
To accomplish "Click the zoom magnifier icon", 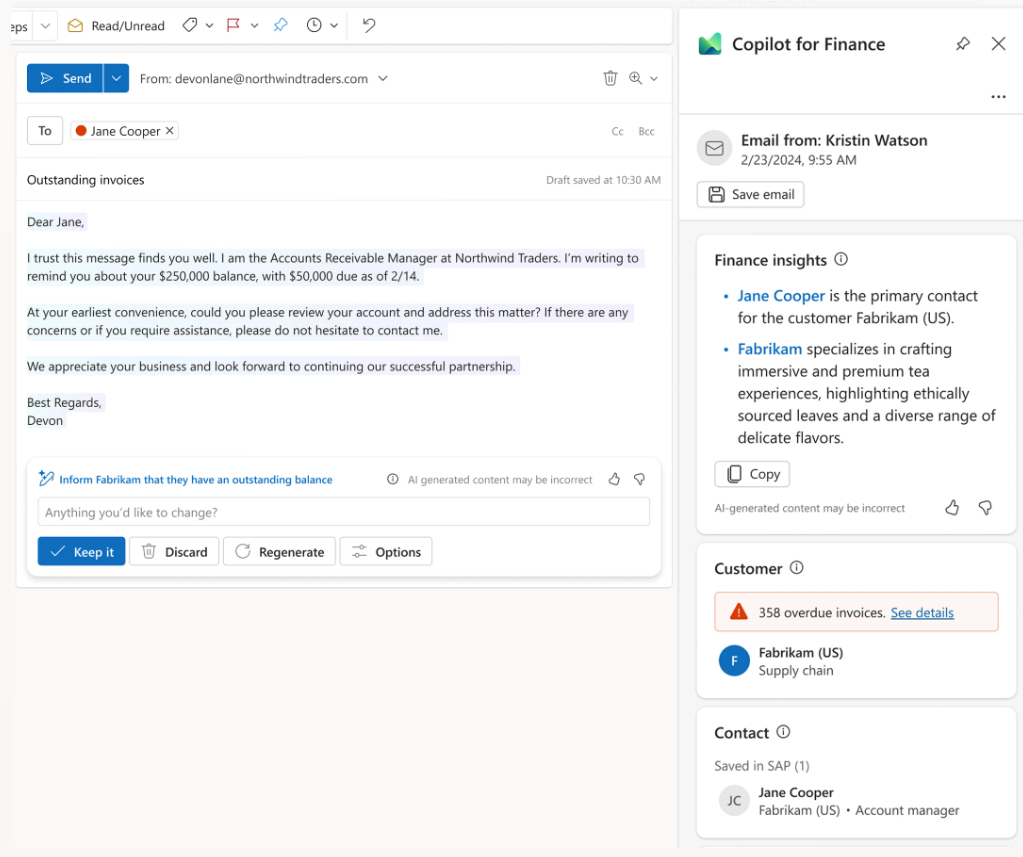I will (635, 78).
